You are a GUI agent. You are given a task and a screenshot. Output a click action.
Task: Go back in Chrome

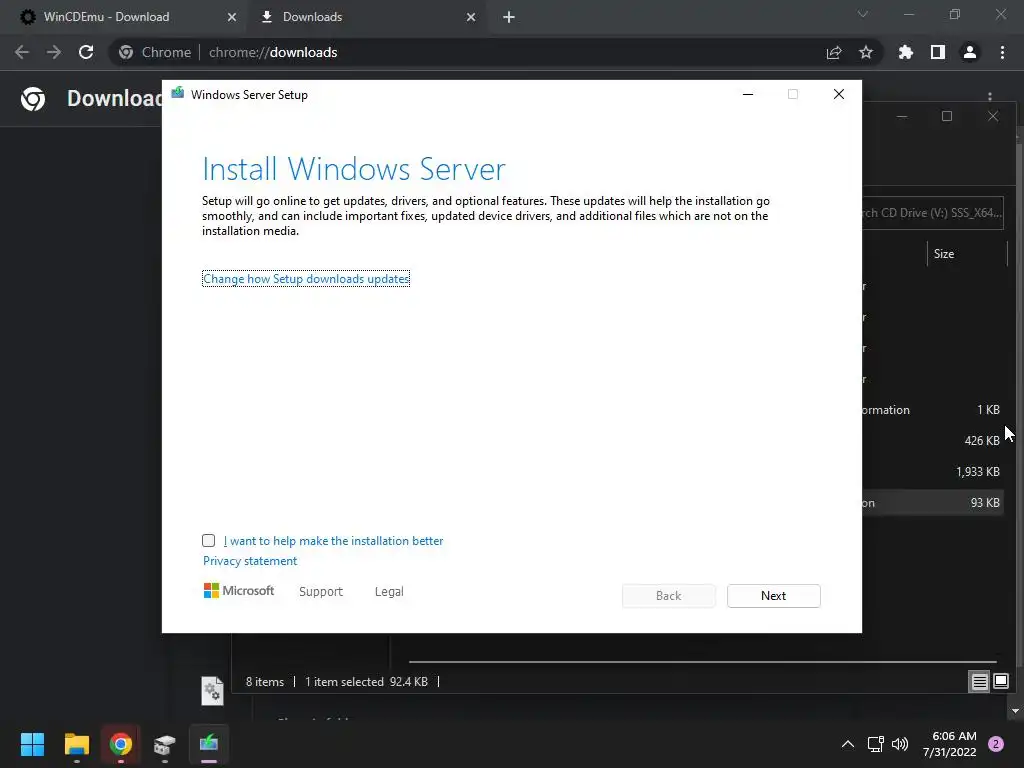22,52
